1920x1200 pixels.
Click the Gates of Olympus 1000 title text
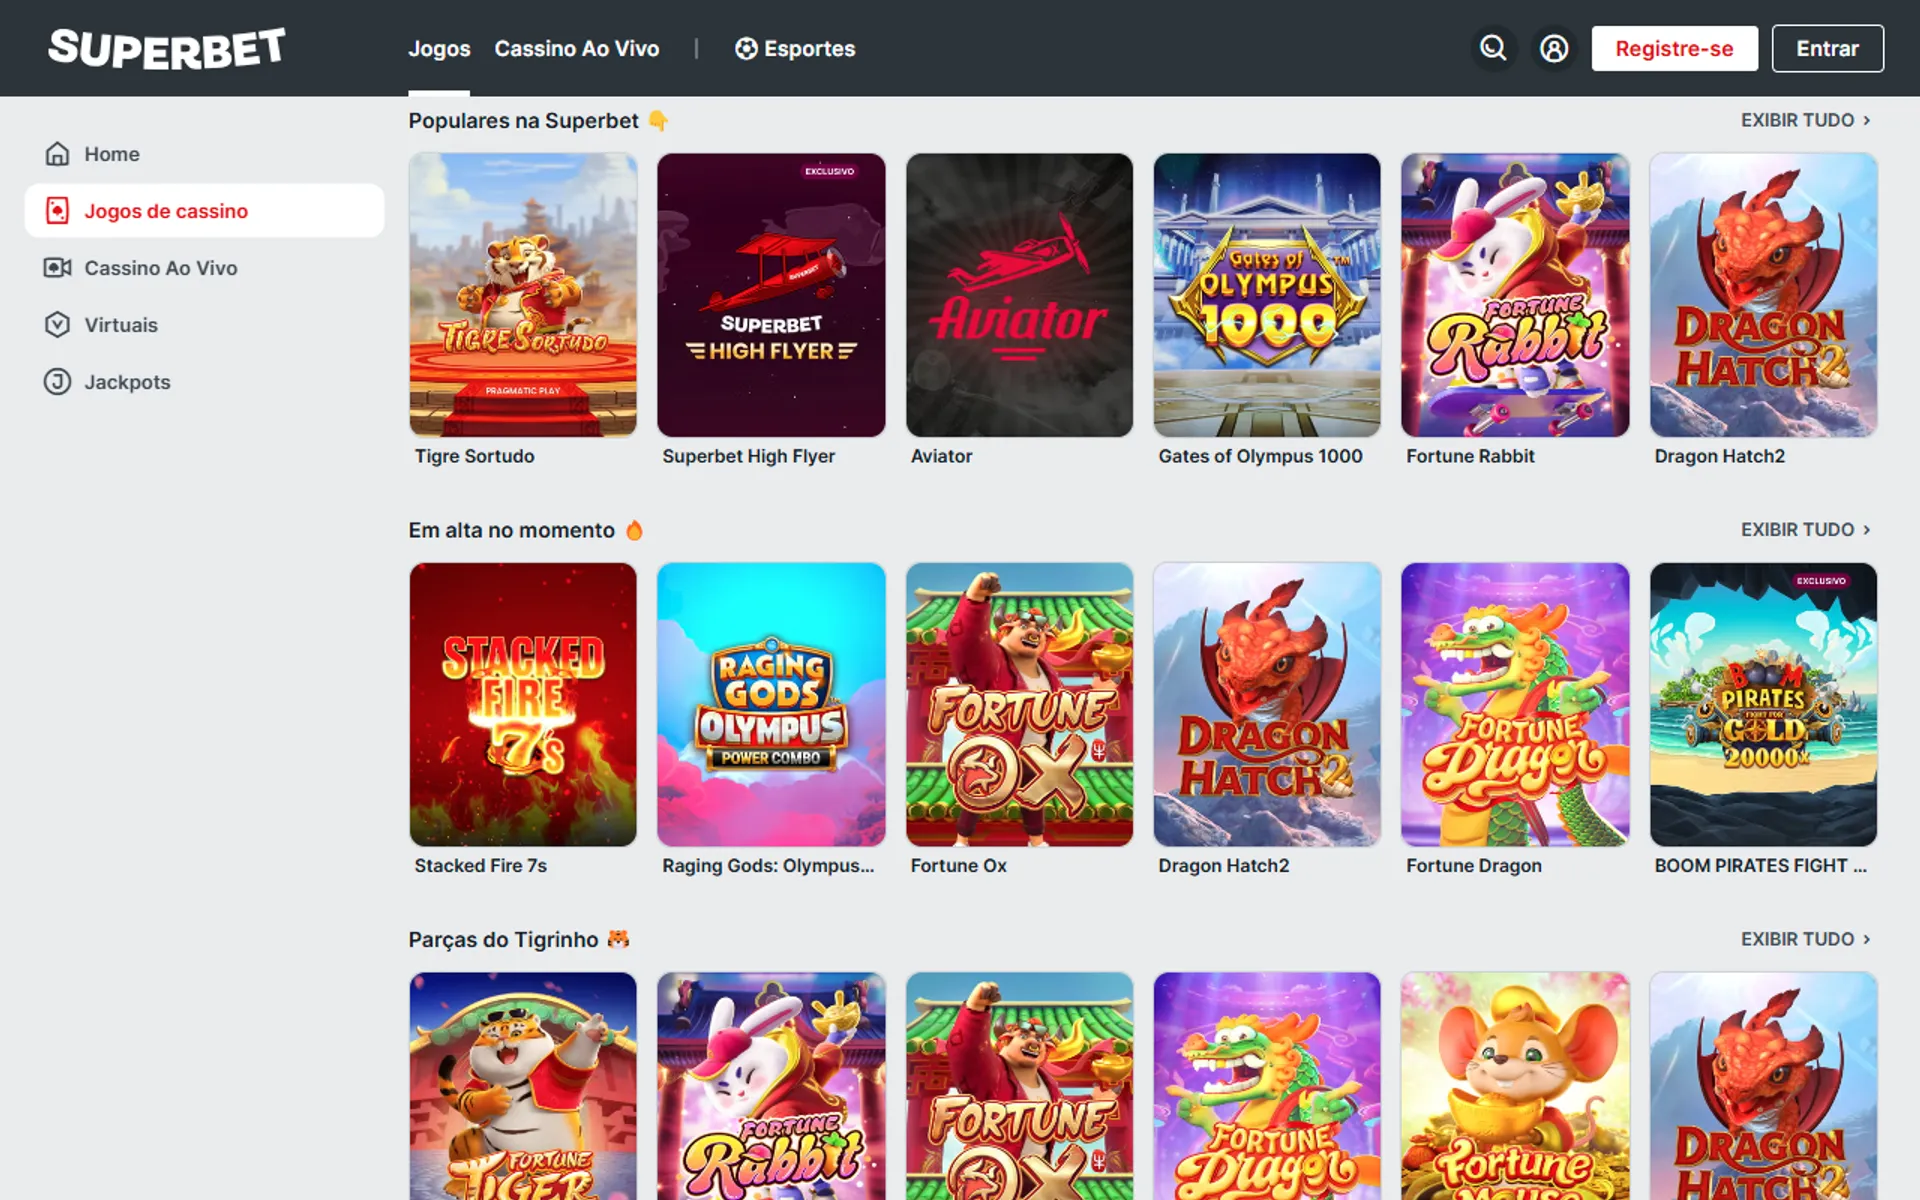(1260, 456)
